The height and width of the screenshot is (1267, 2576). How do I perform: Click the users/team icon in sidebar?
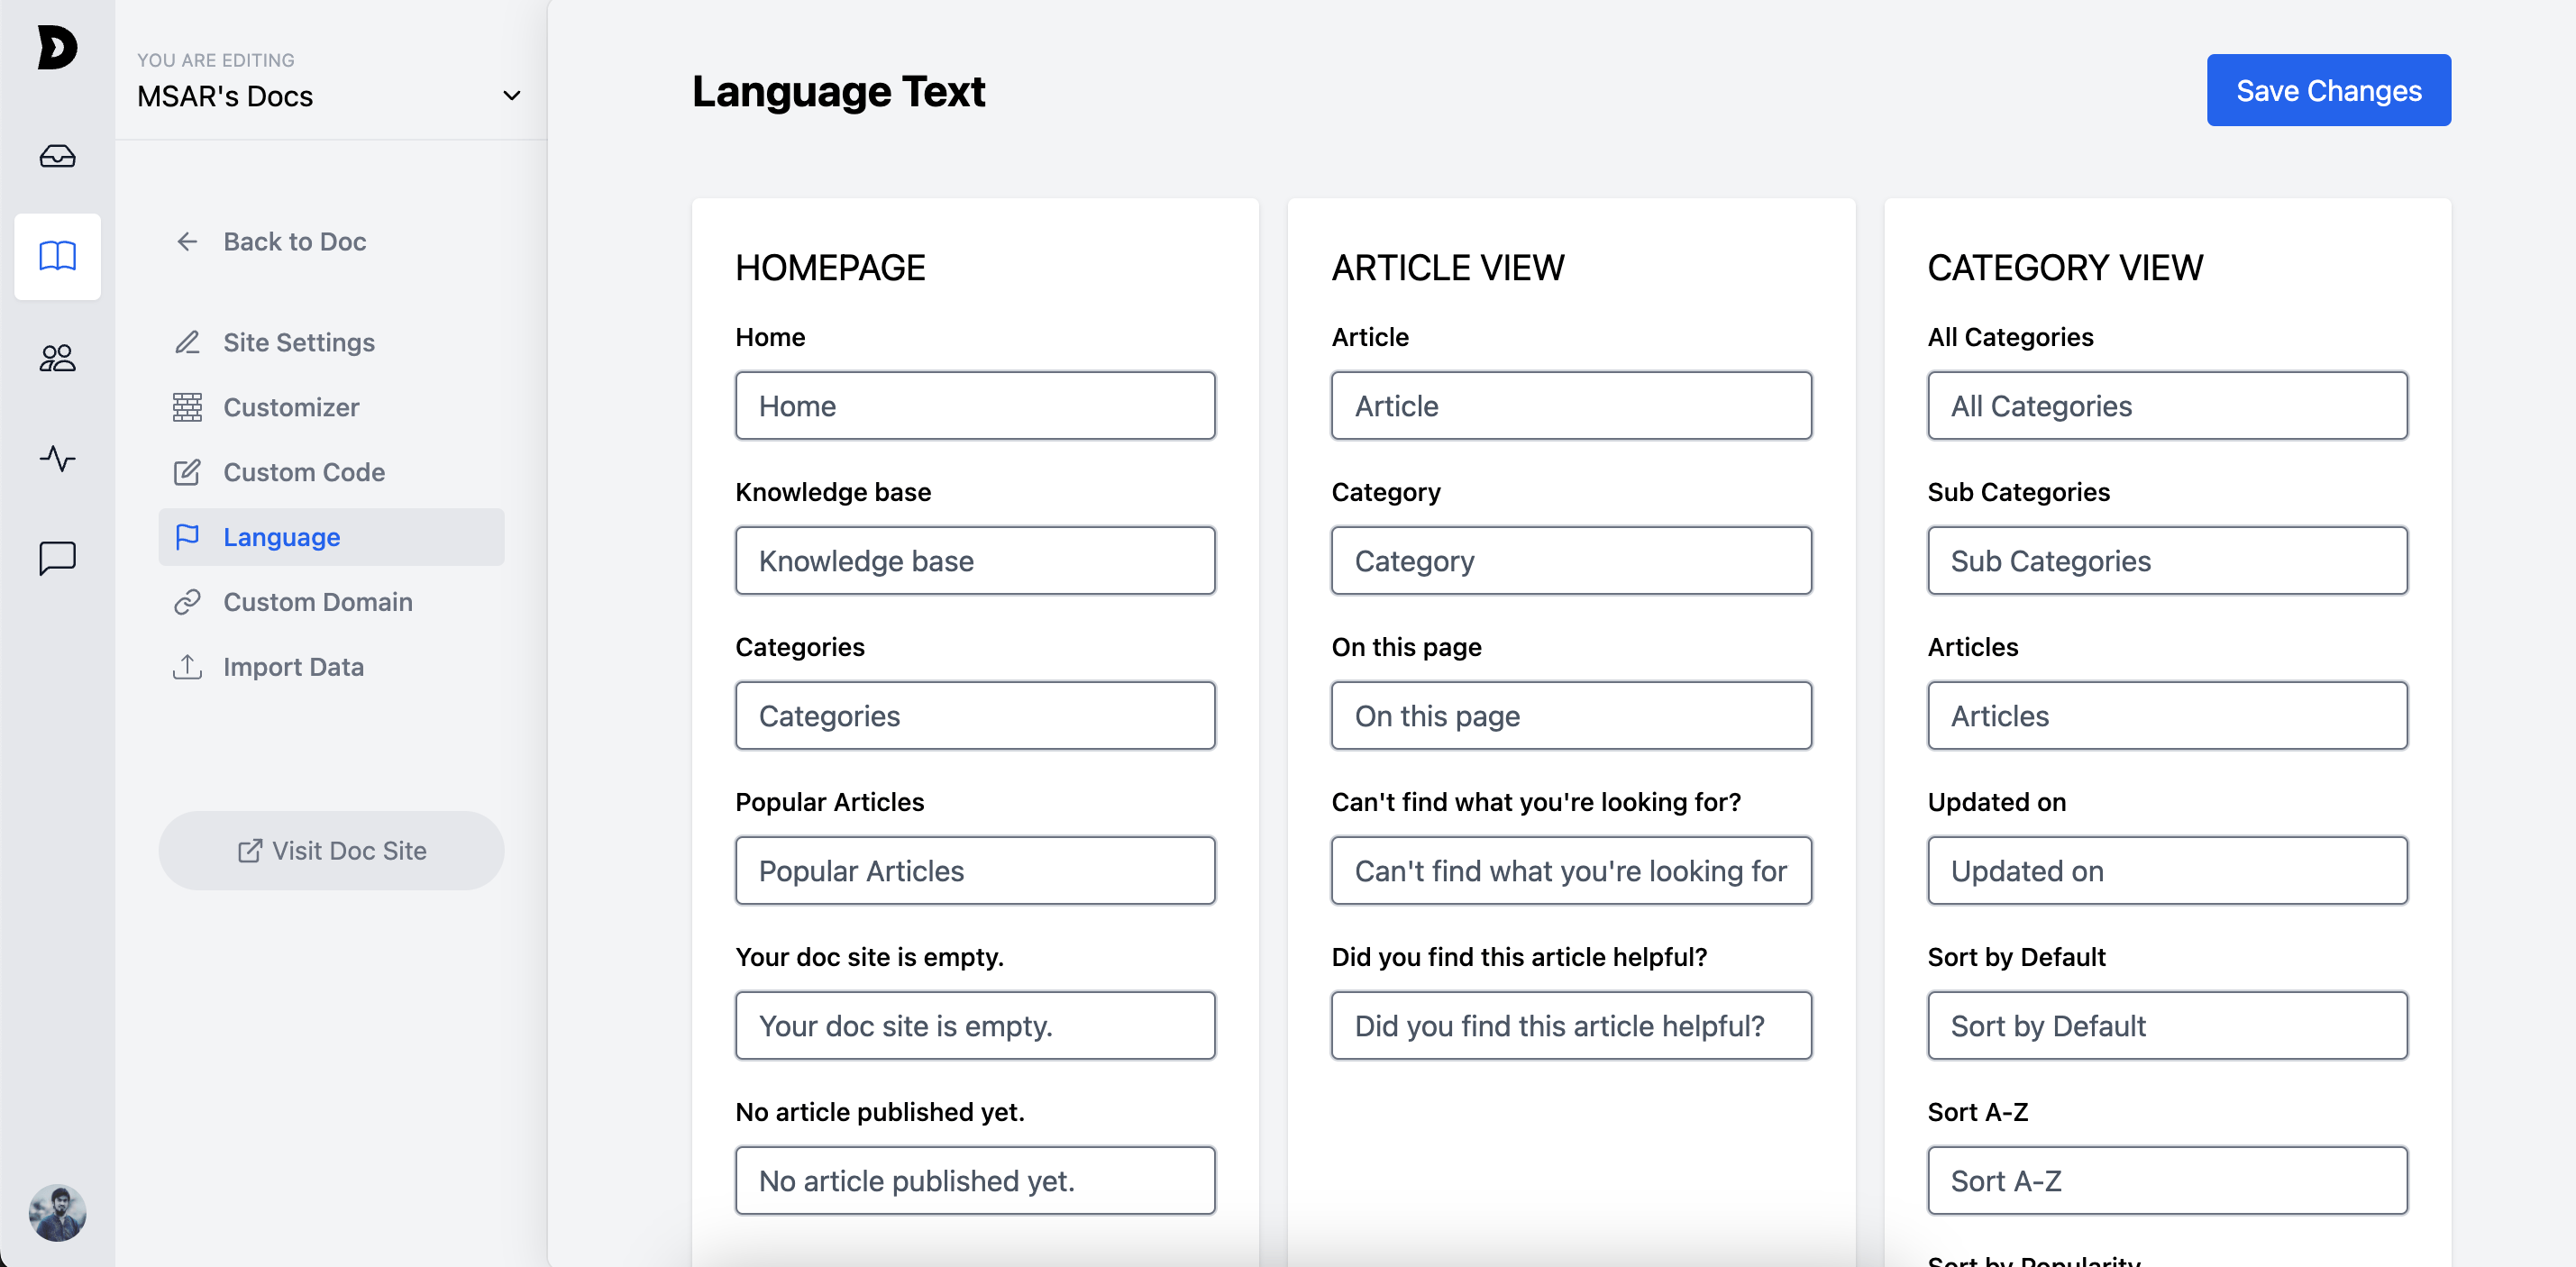(58, 359)
